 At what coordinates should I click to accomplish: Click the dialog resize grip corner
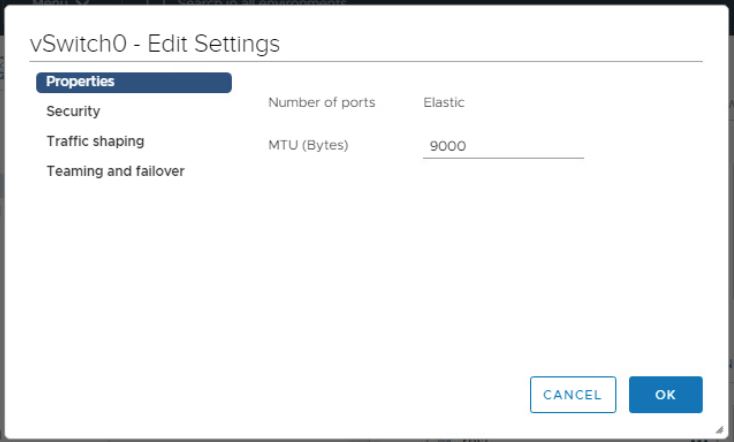pos(720,429)
